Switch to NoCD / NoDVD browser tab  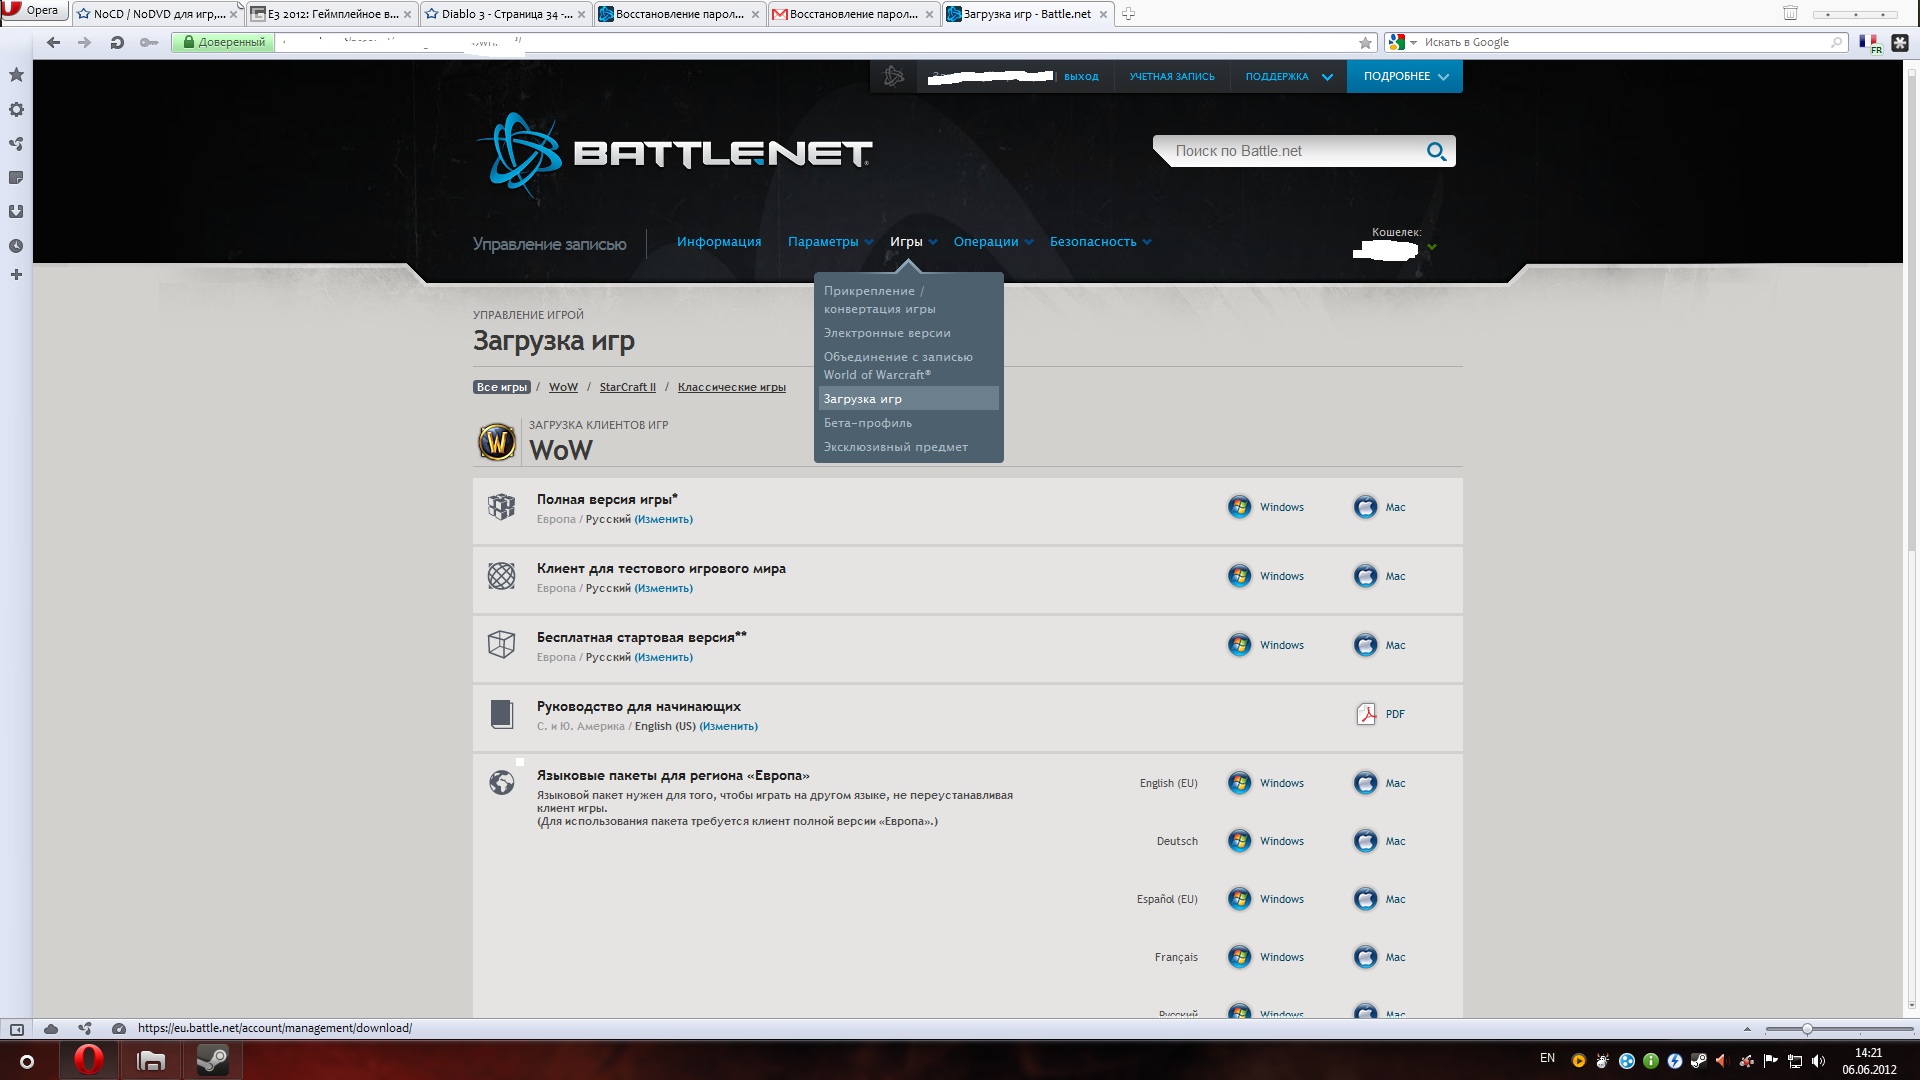coord(158,14)
